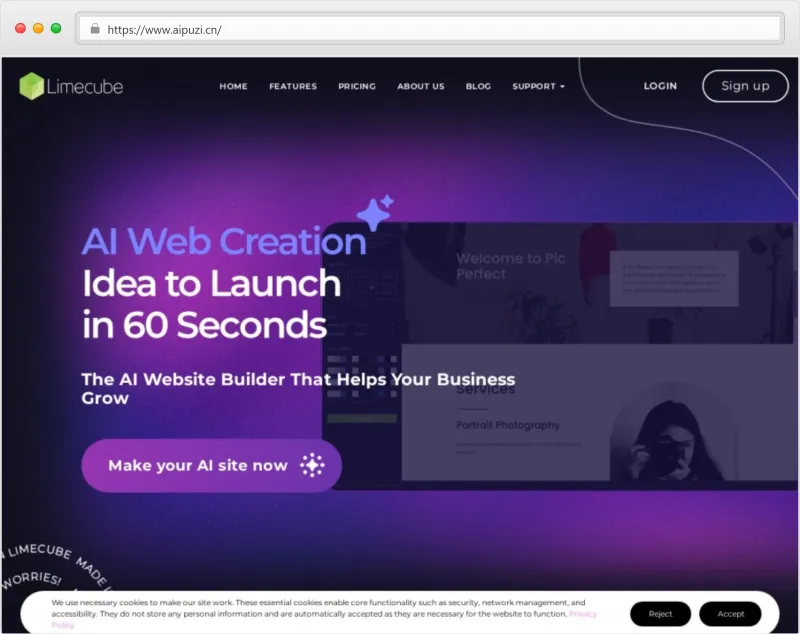This screenshot has height=634, width=800.
Task: Click the browser URL address field
Action: coord(430,29)
